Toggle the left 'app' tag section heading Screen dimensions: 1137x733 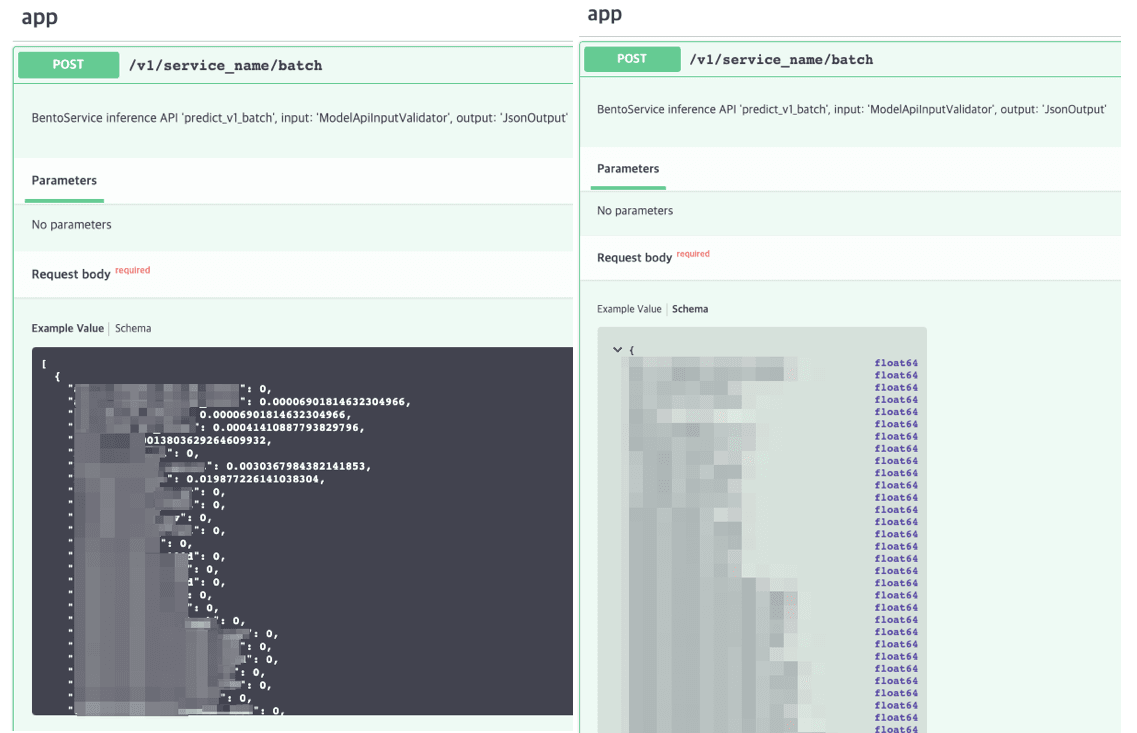(39, 16)
